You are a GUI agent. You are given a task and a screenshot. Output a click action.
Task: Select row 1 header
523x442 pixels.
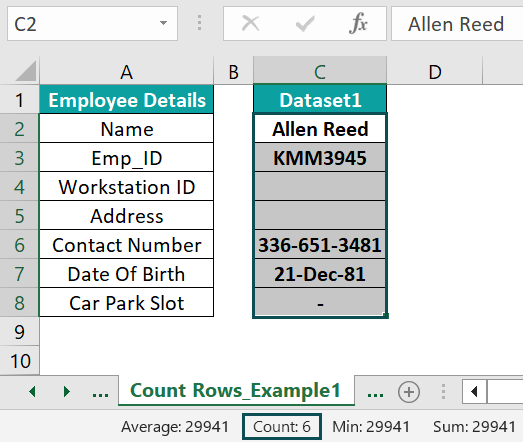(19, 100)
